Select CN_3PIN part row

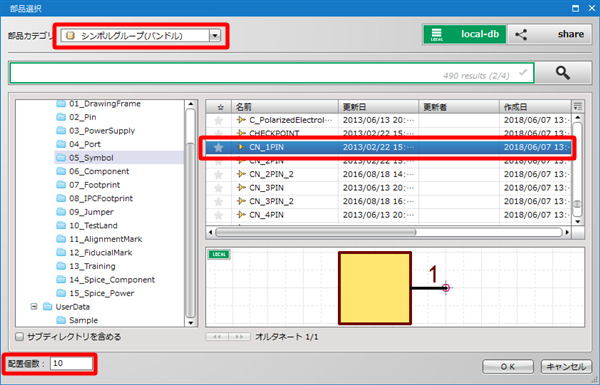tap(389, 188)
